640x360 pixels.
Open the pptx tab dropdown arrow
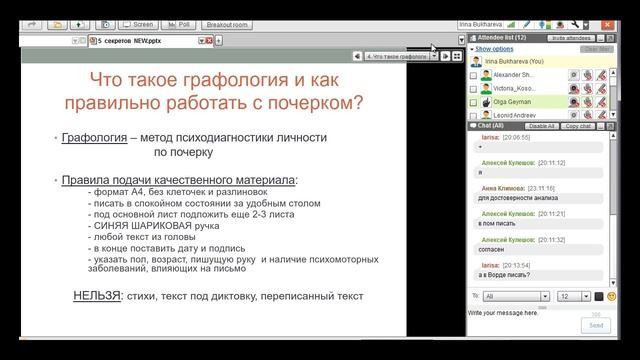201,41
